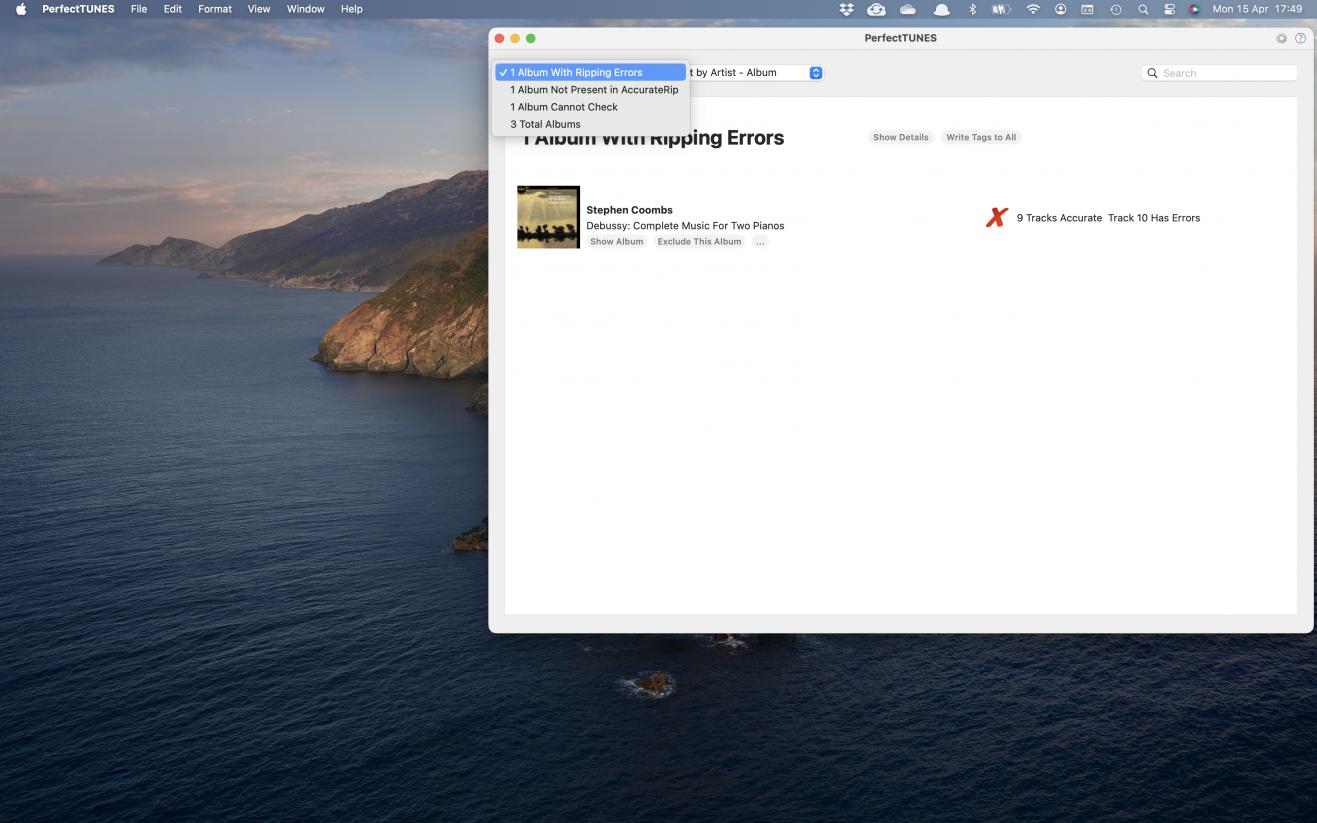The height and width of the screenshot is (823, 1317).
Task: Open the Wi-Fi menu bar icon
Action: coord(1032,9)
